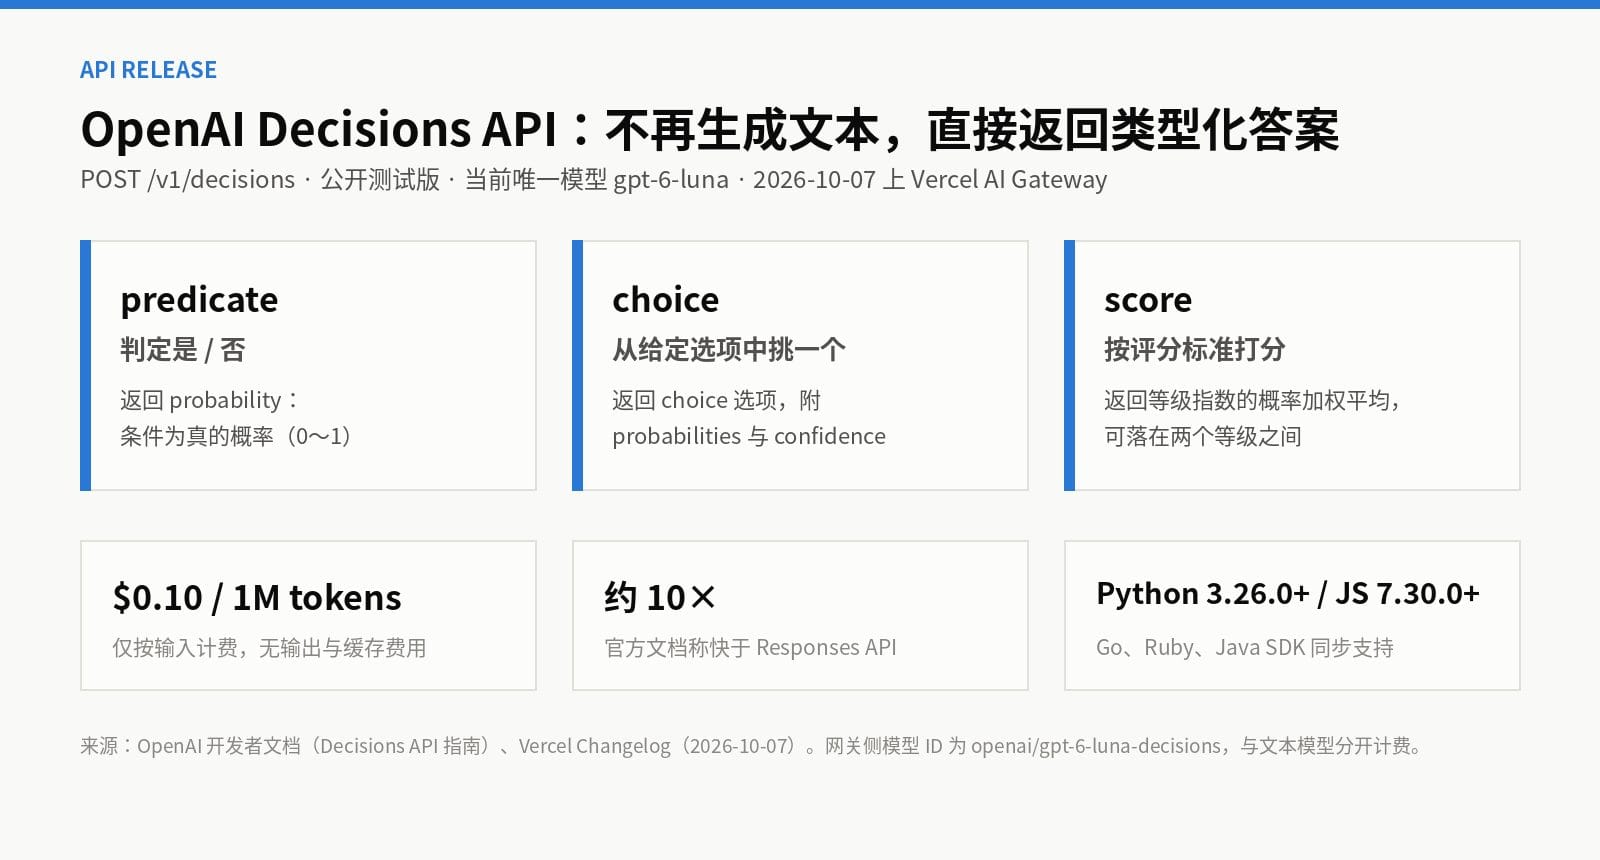This screenshot has height=860, width=1600.
Task: Click the line "返回 choice 选项，附"
Action: [717, 400]
